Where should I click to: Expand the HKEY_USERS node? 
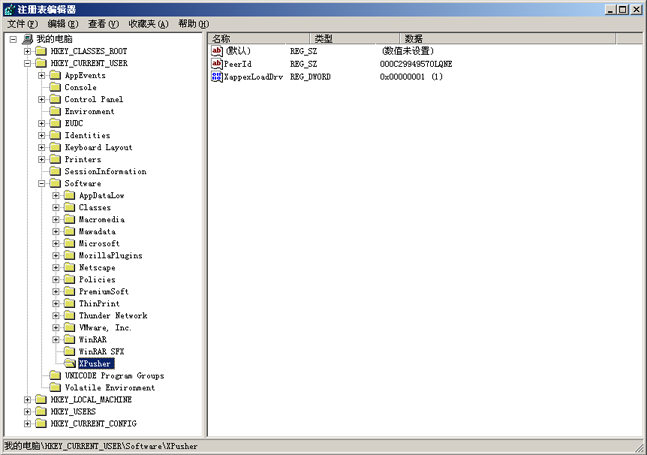(x=27, y=411)
